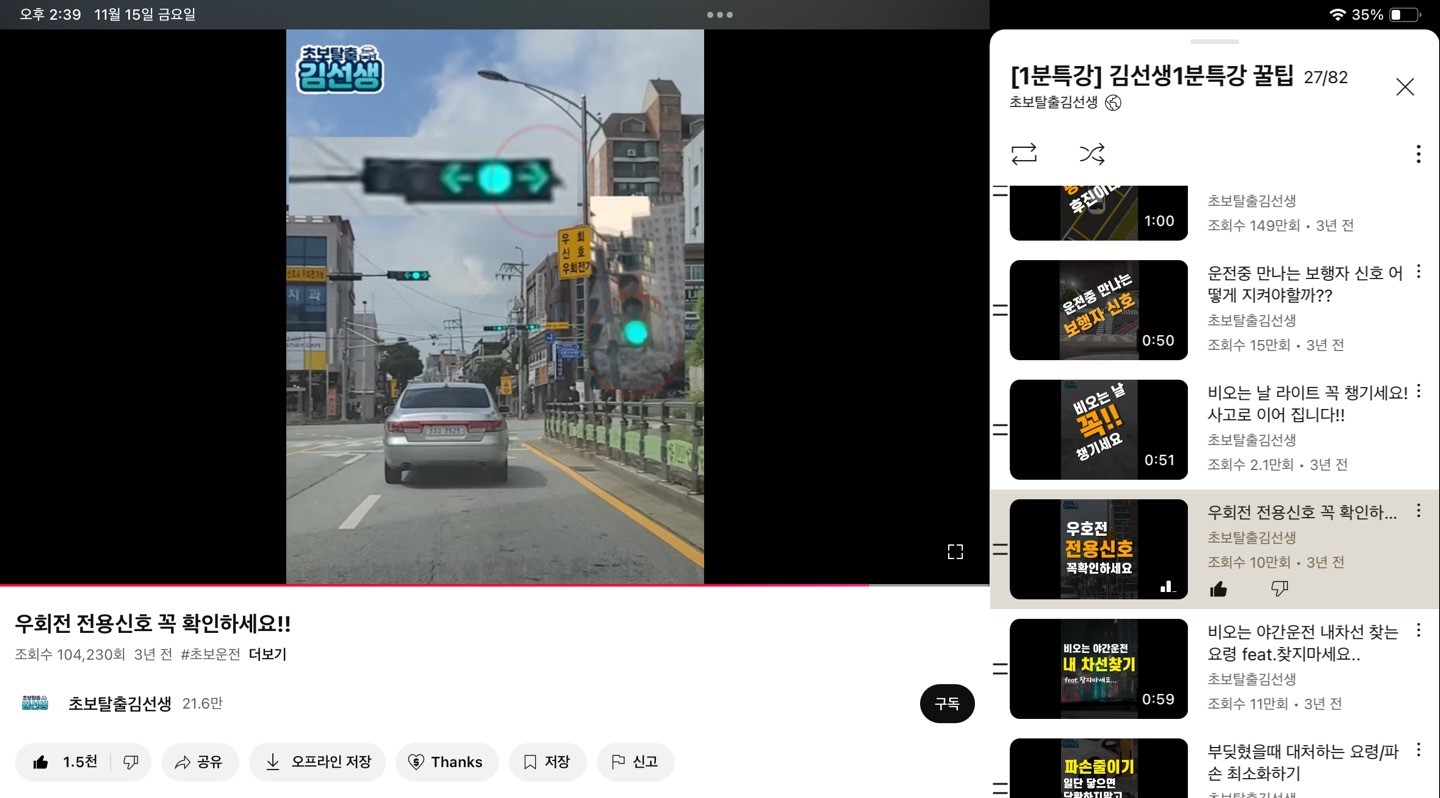Open the three-dot multitasking menu at top
Viewport: 1440px width, 798px height.
click(720, 15)
